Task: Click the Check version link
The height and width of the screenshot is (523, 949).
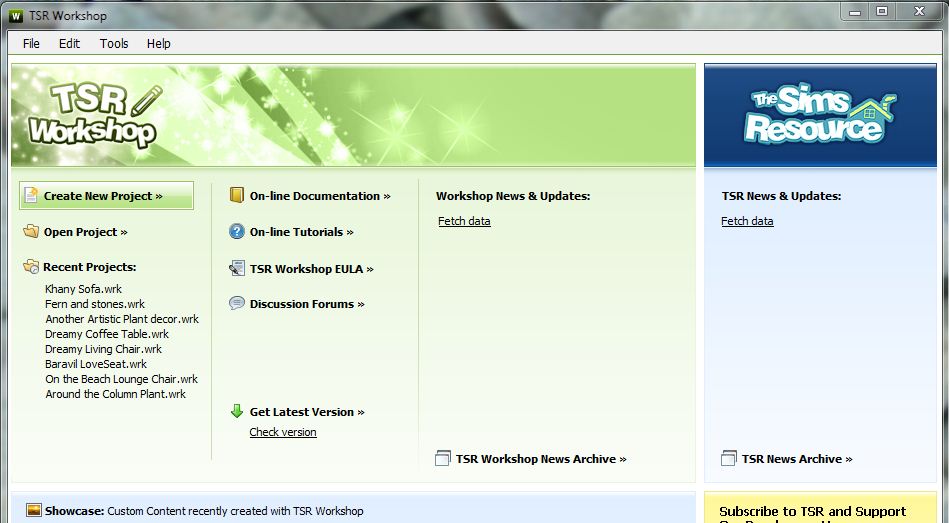Action: [283, 432]
